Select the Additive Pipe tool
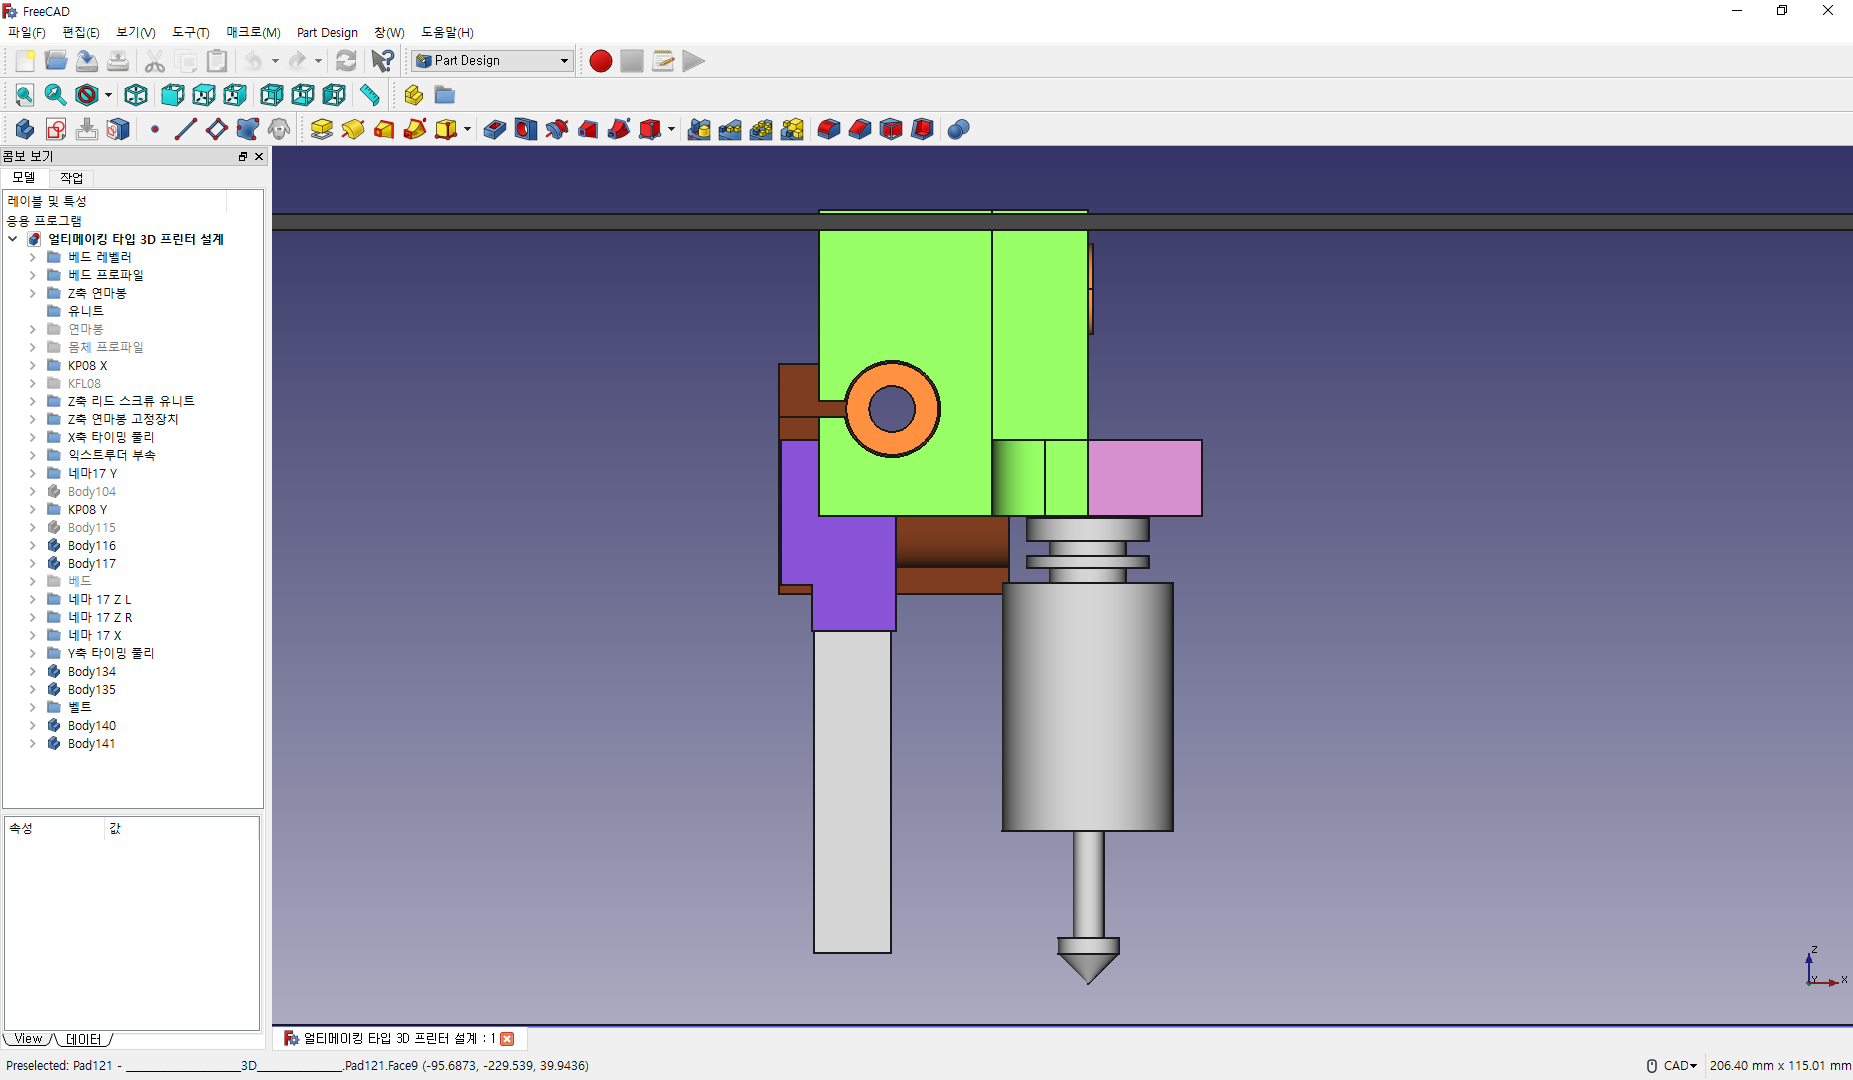 [x=415, y=129]
